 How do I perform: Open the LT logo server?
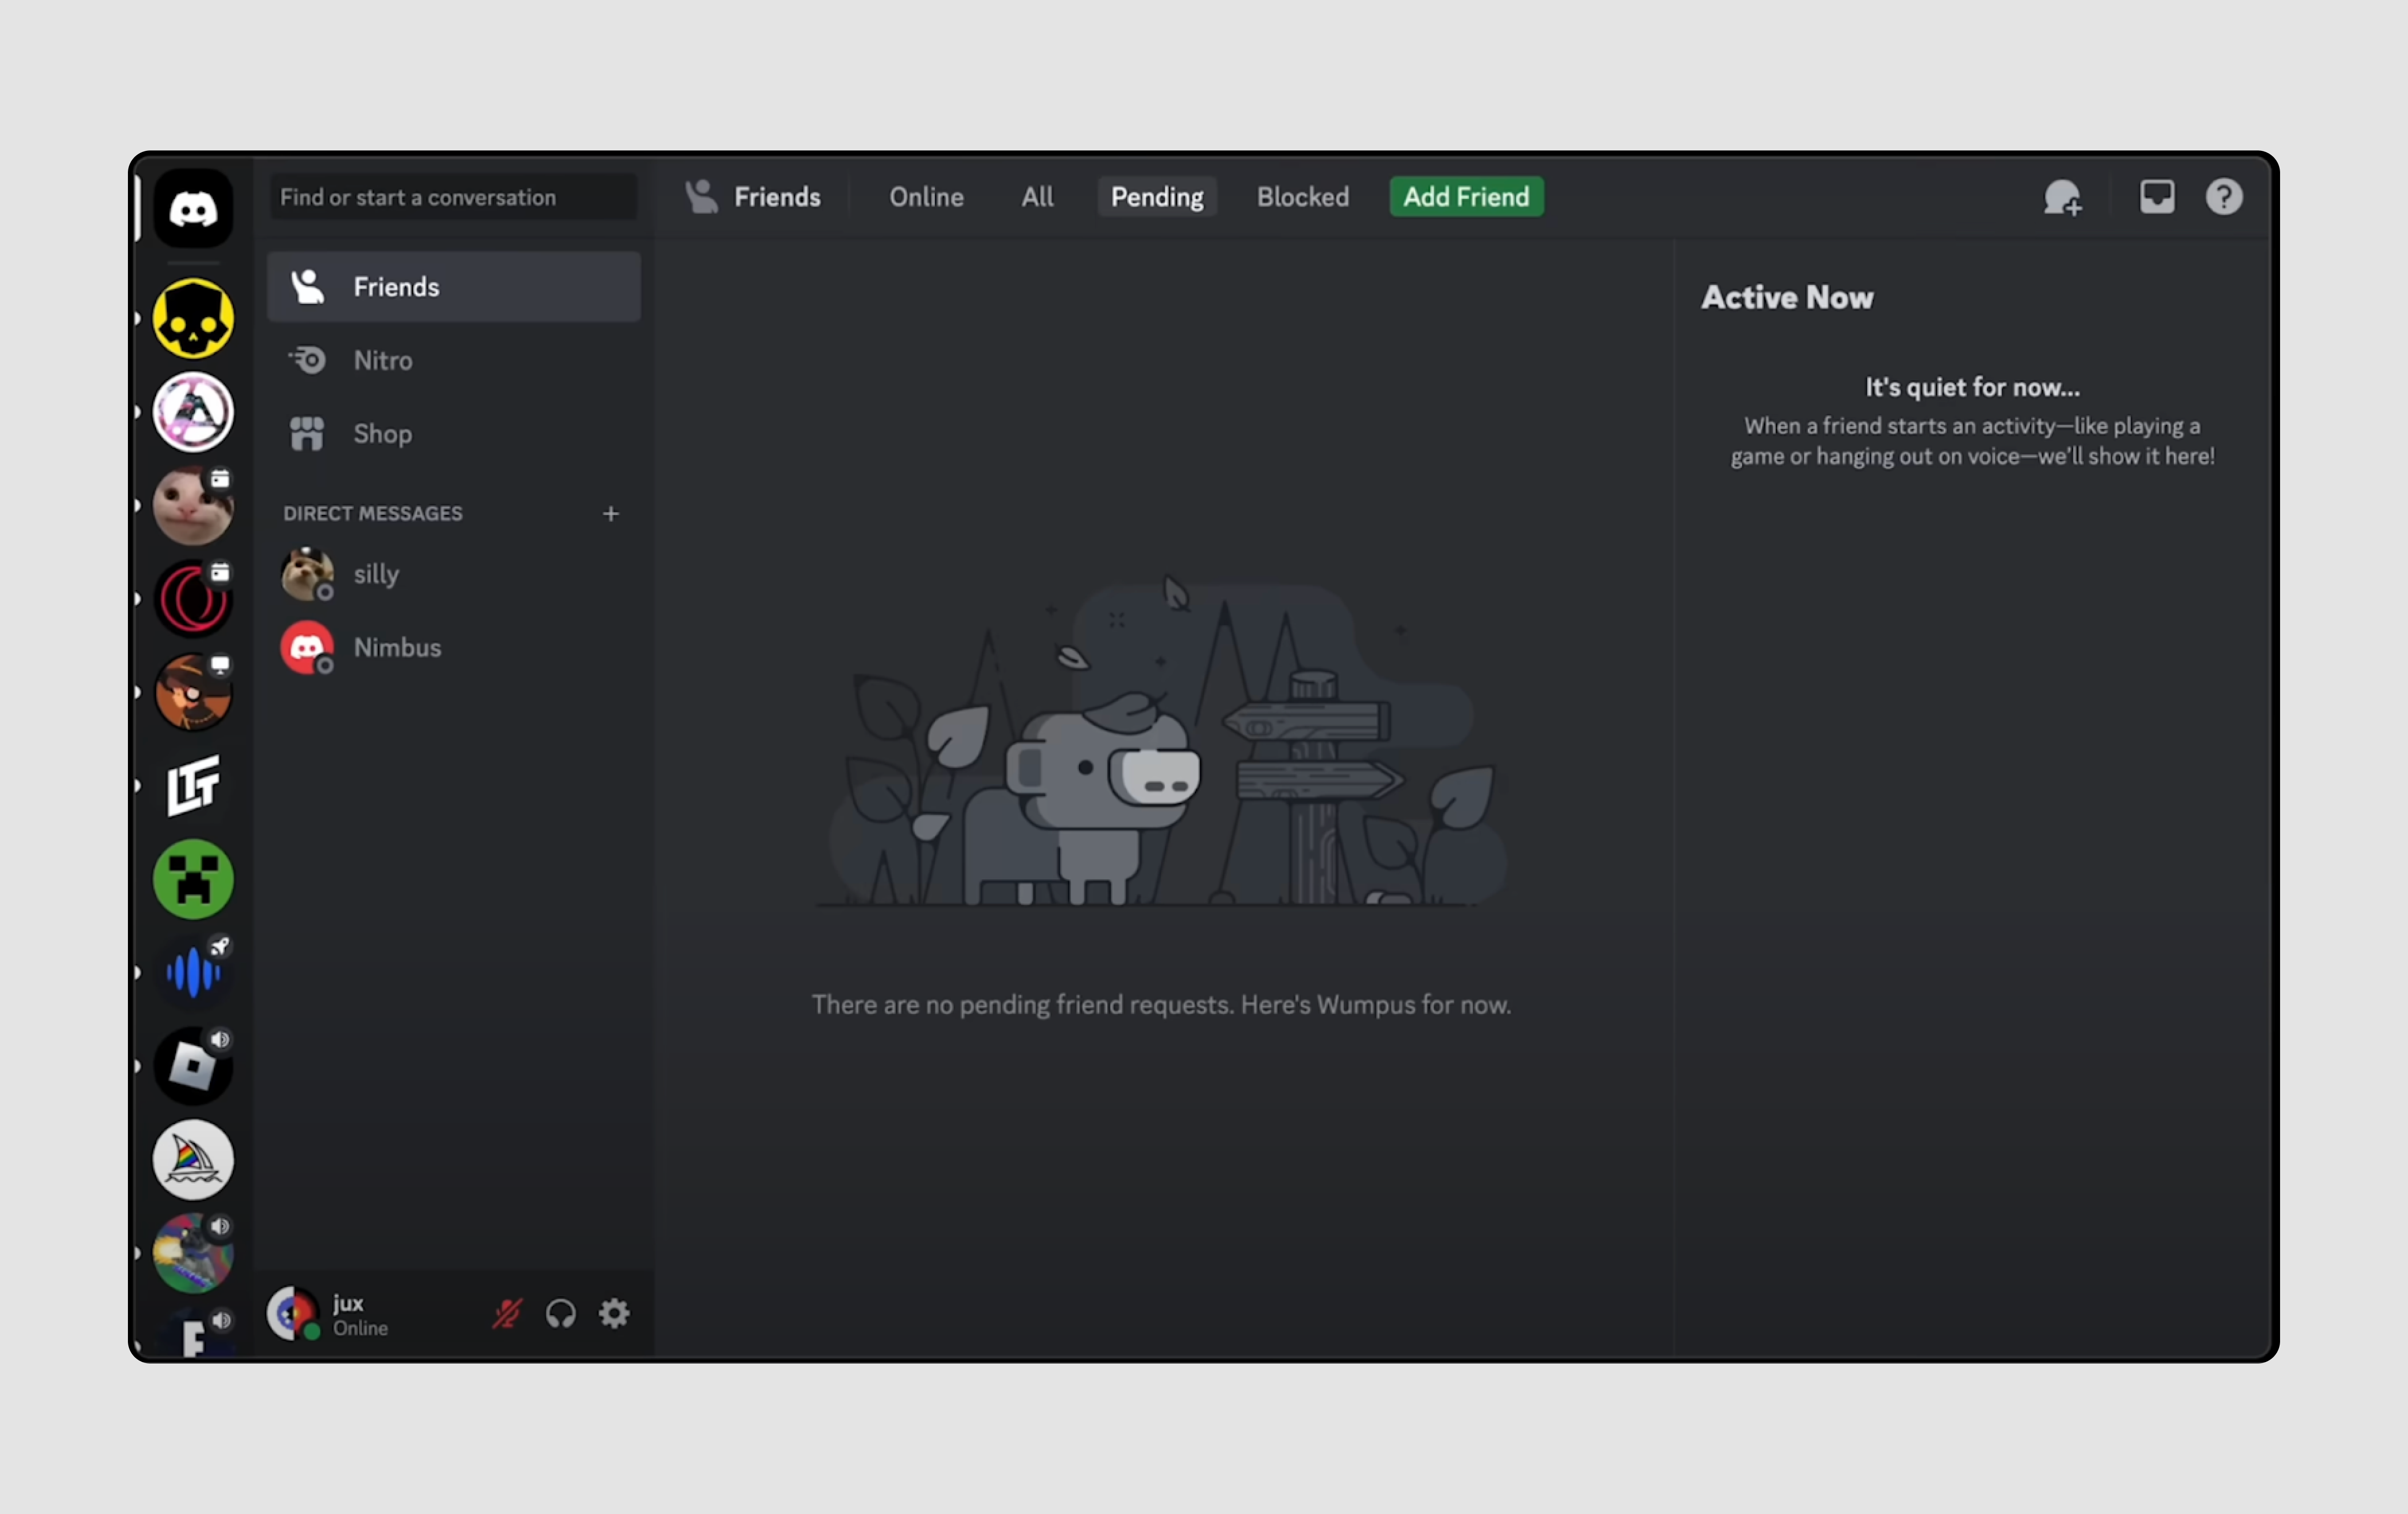(193, 786)
